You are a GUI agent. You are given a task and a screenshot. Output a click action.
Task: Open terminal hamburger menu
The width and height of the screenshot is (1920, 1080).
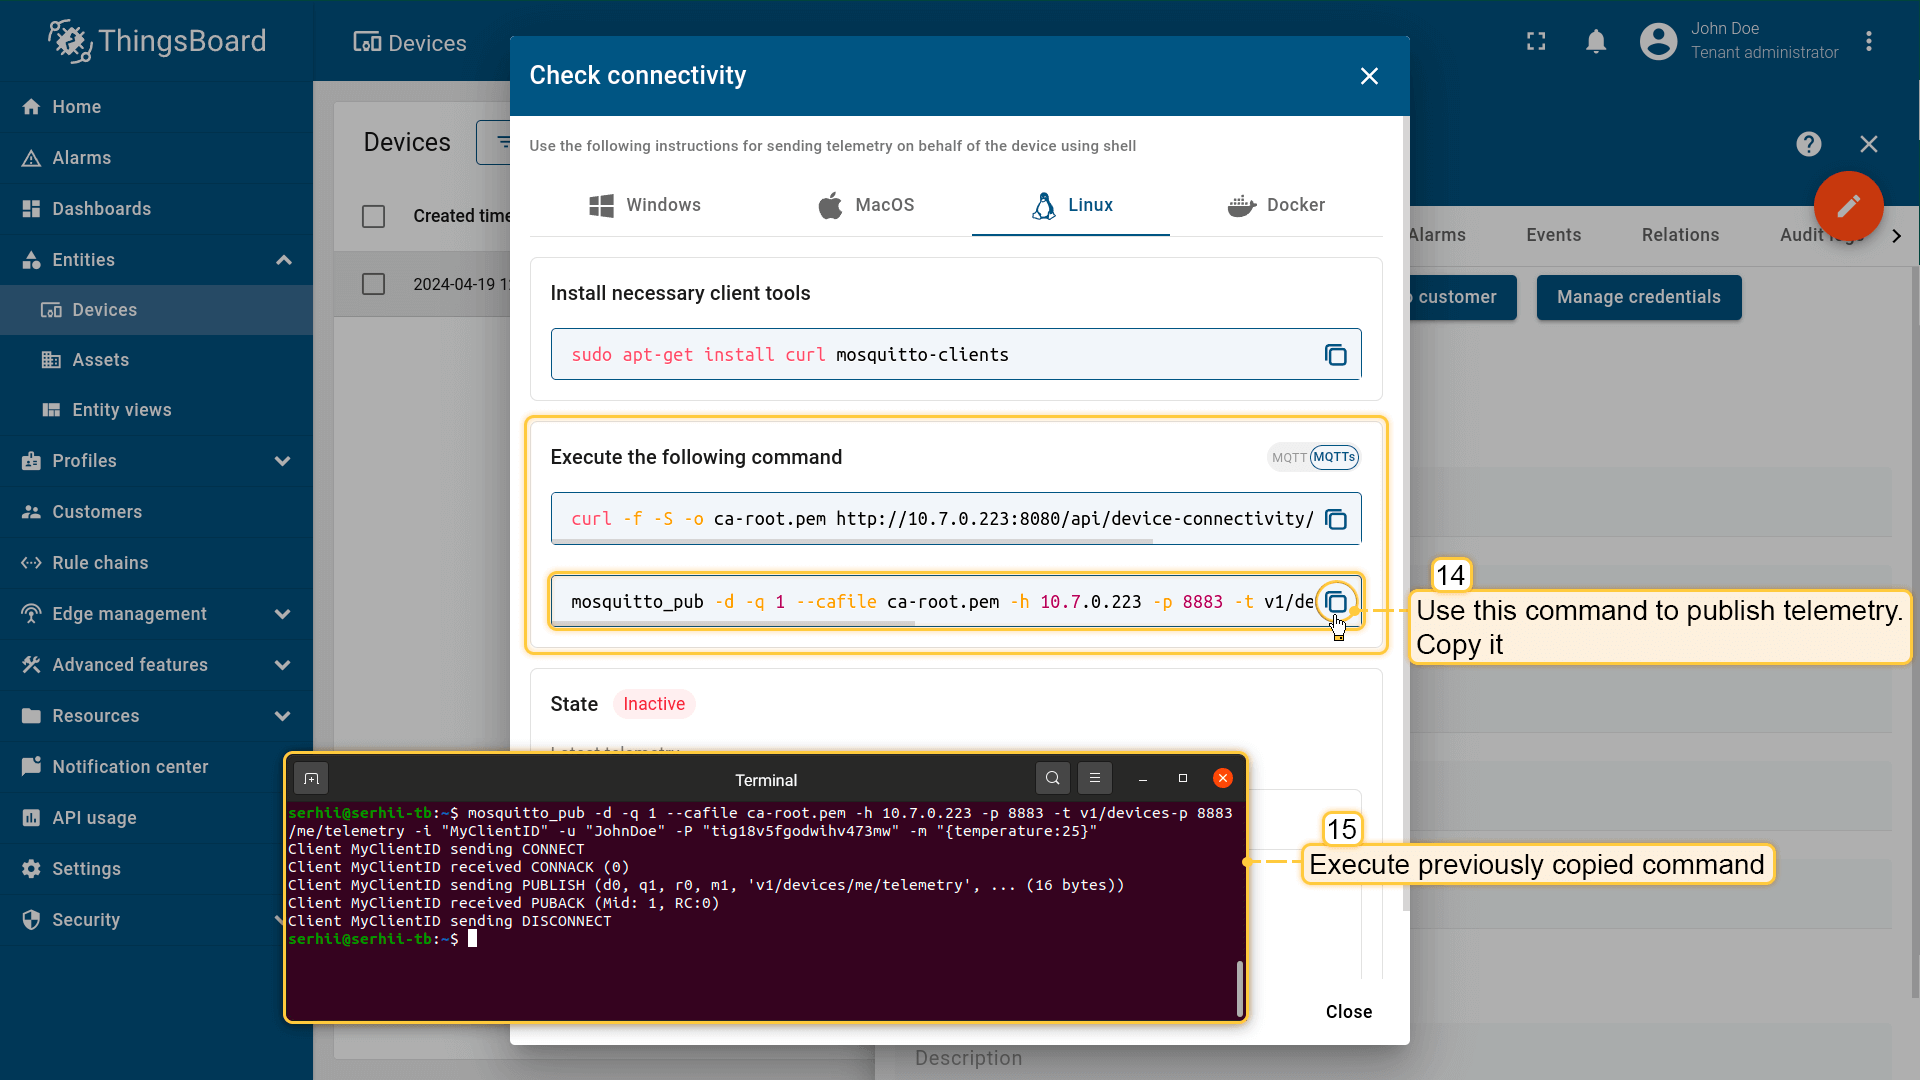[1095, 778]
